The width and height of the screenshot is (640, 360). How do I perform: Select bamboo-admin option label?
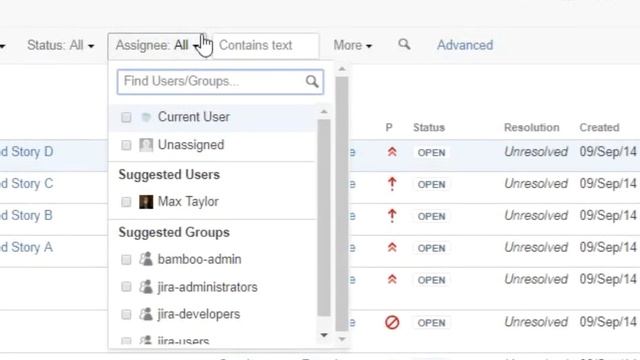(200, 260)
